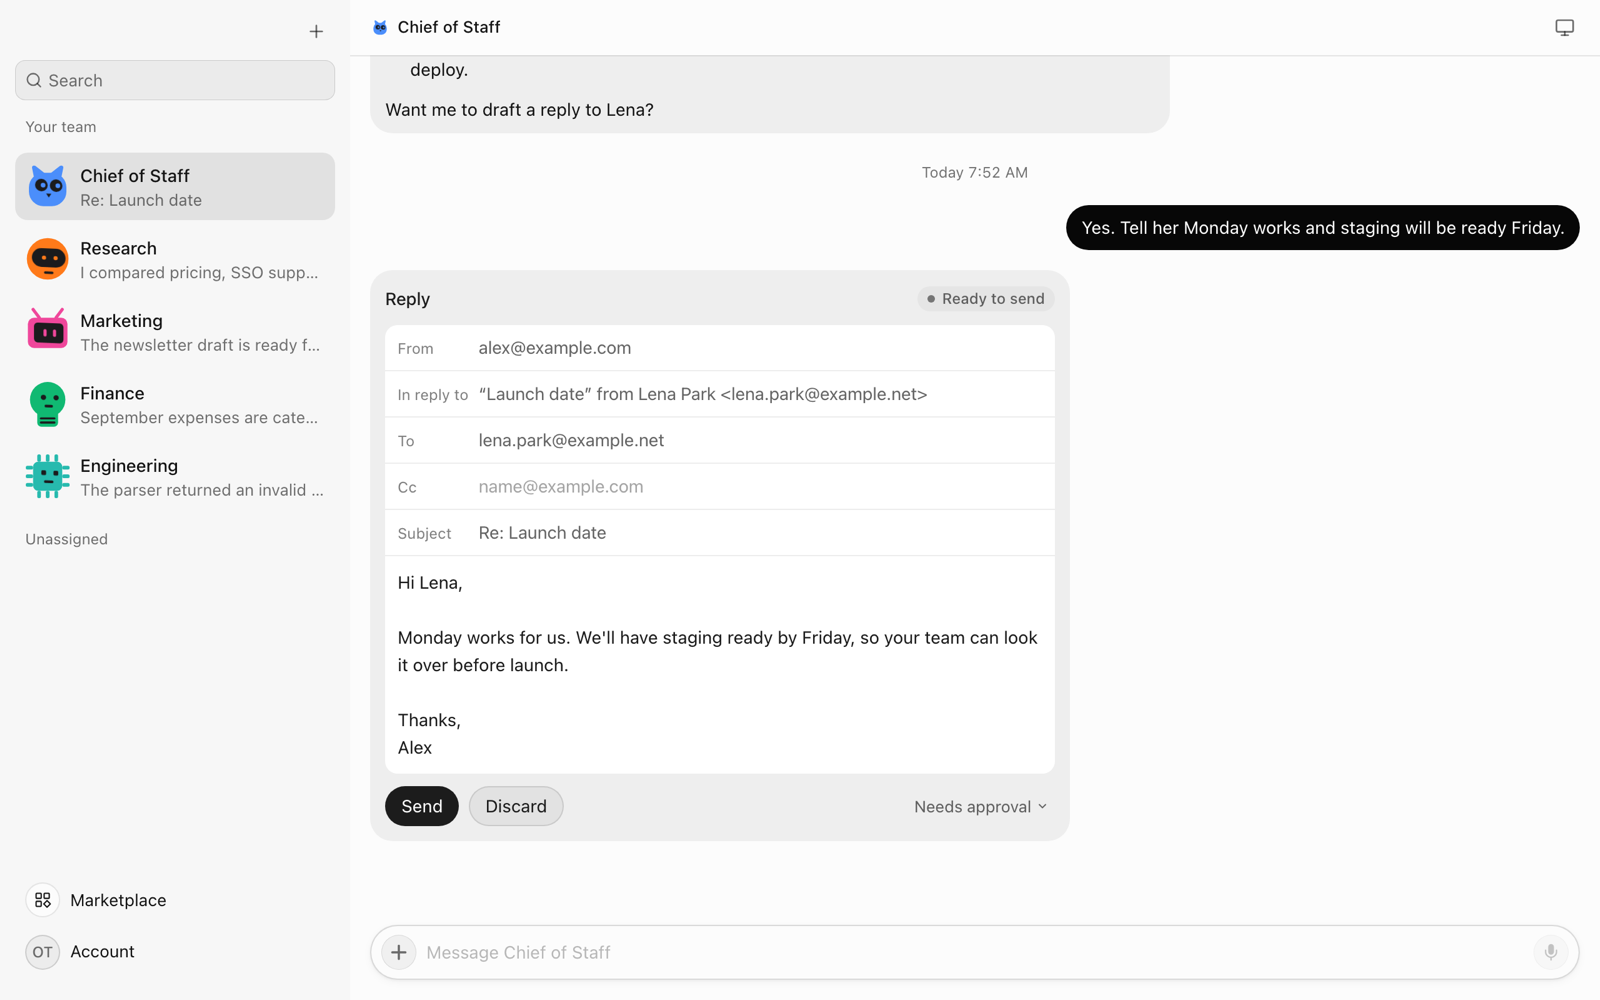Click the Message Chief of Staff input
Viewport: 1600px width, 1000px height.
tap(975, 952)
